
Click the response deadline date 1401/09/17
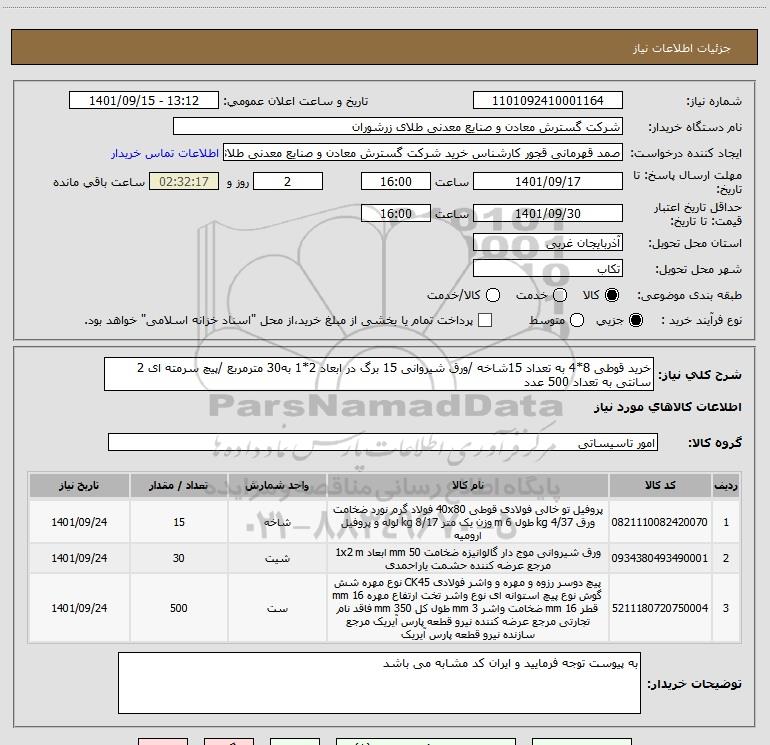(x=548, y=181)
